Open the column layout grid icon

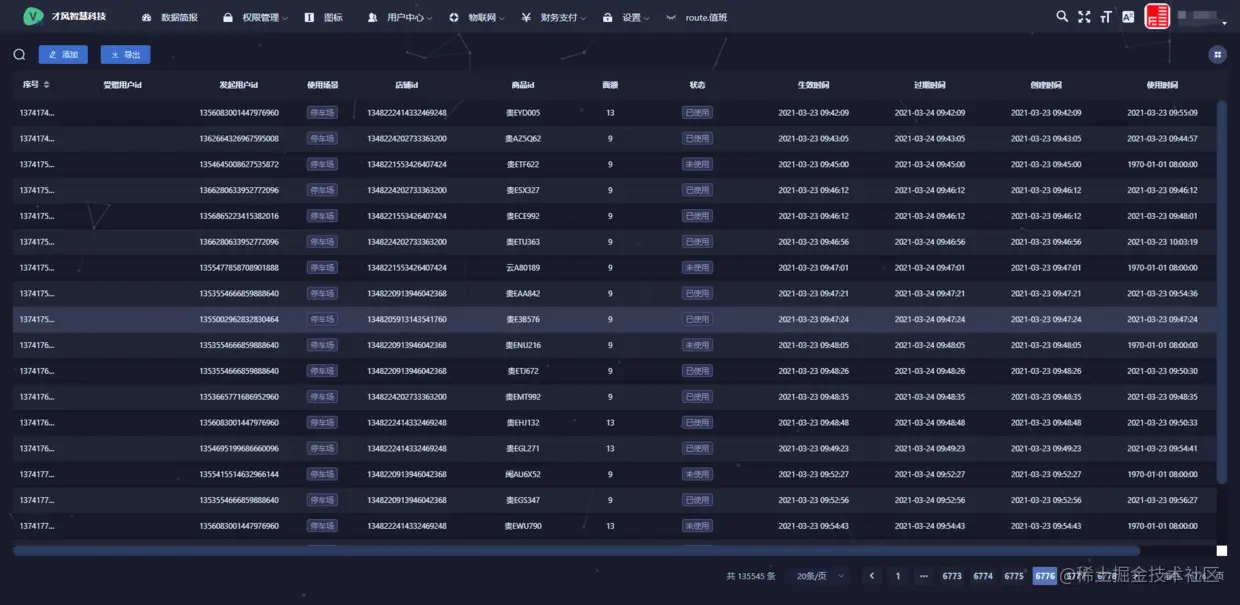point(1217,55)
